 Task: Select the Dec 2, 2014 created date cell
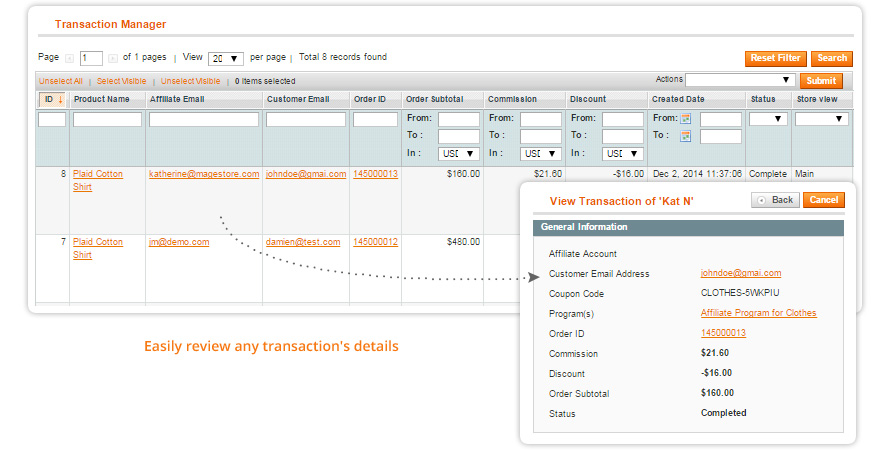click(697, 174)
